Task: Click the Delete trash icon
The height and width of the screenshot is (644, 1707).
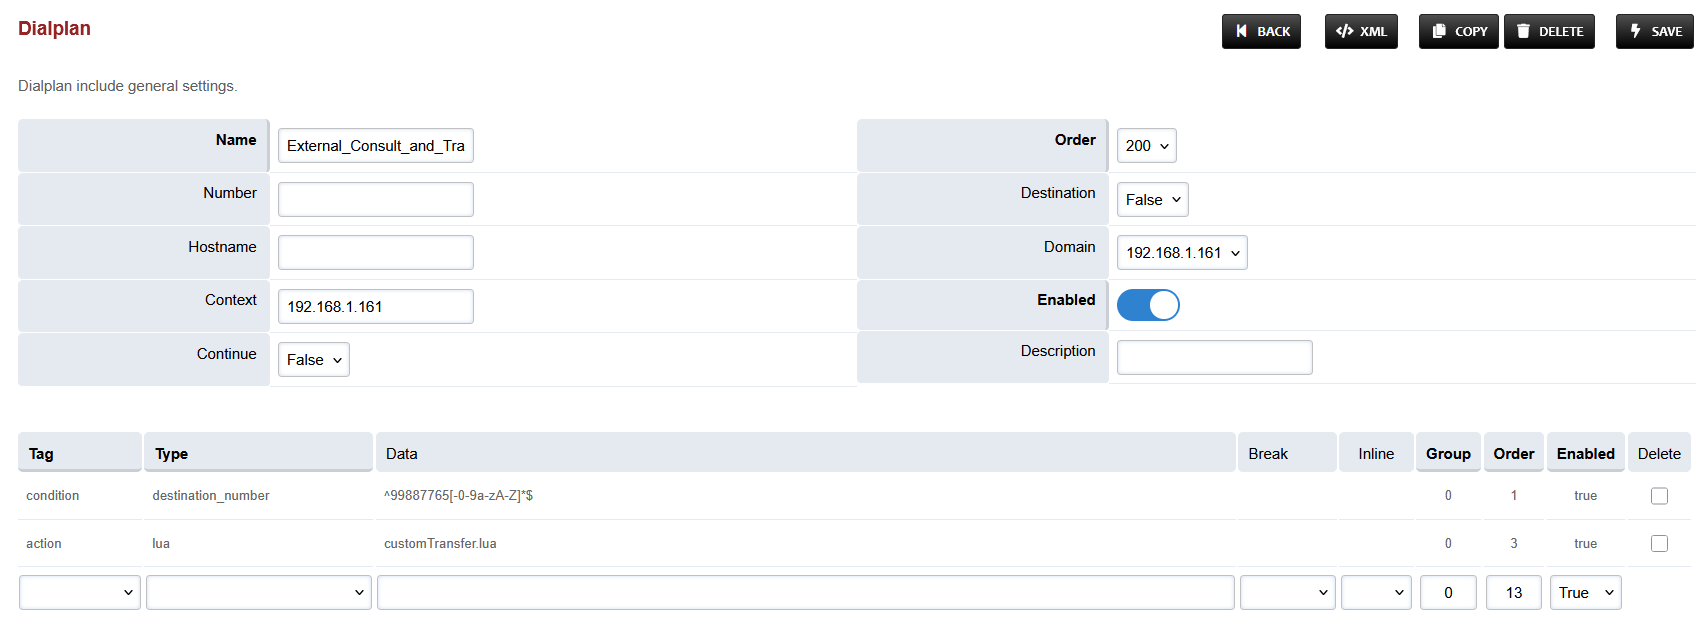Action: [1523, 31]
